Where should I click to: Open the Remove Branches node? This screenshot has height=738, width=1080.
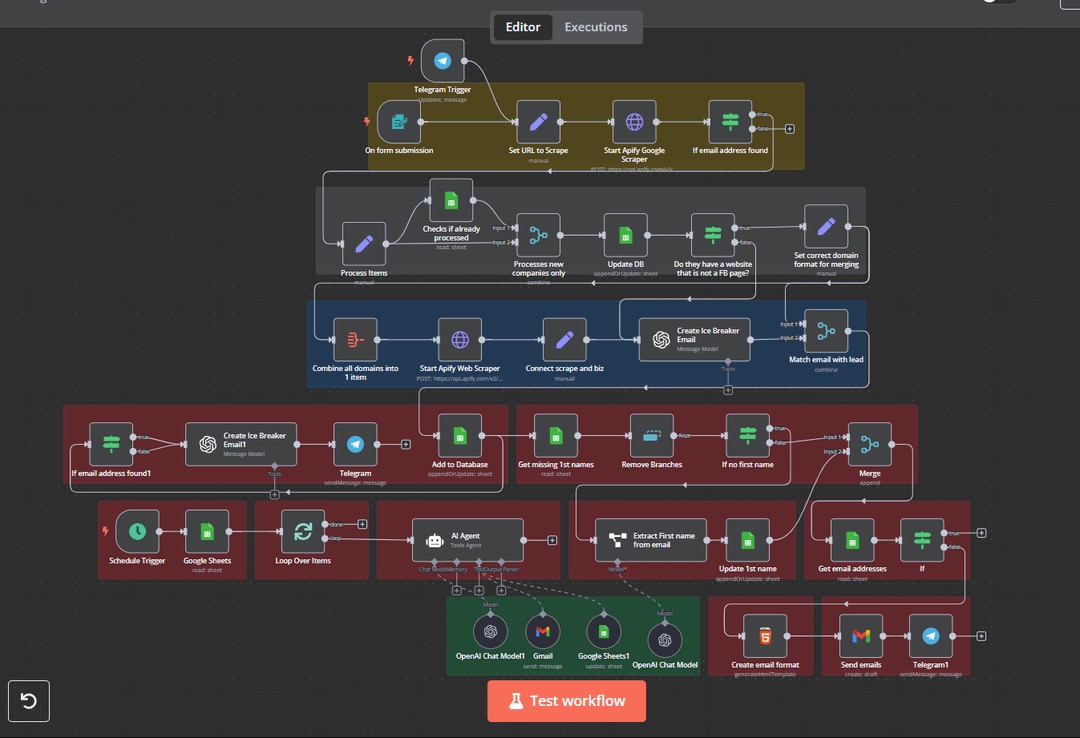point(652,435)
